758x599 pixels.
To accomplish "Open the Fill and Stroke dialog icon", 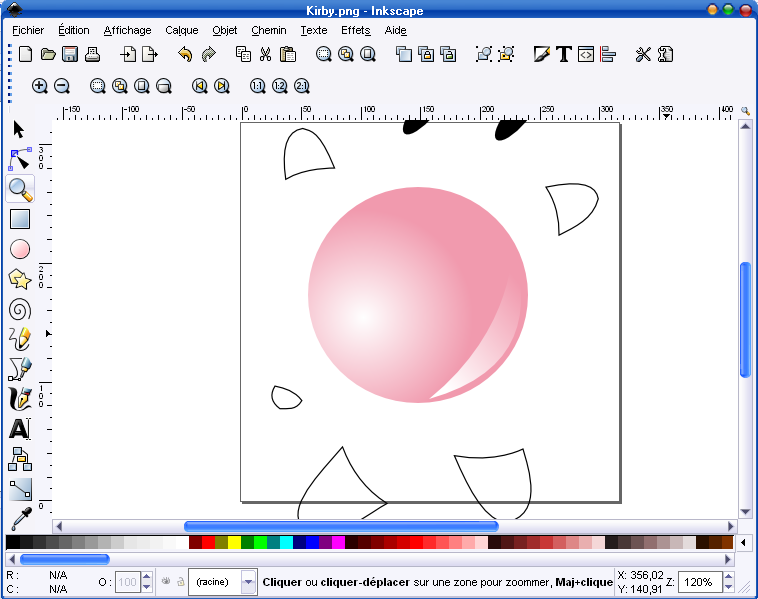I will click(541, 54).
